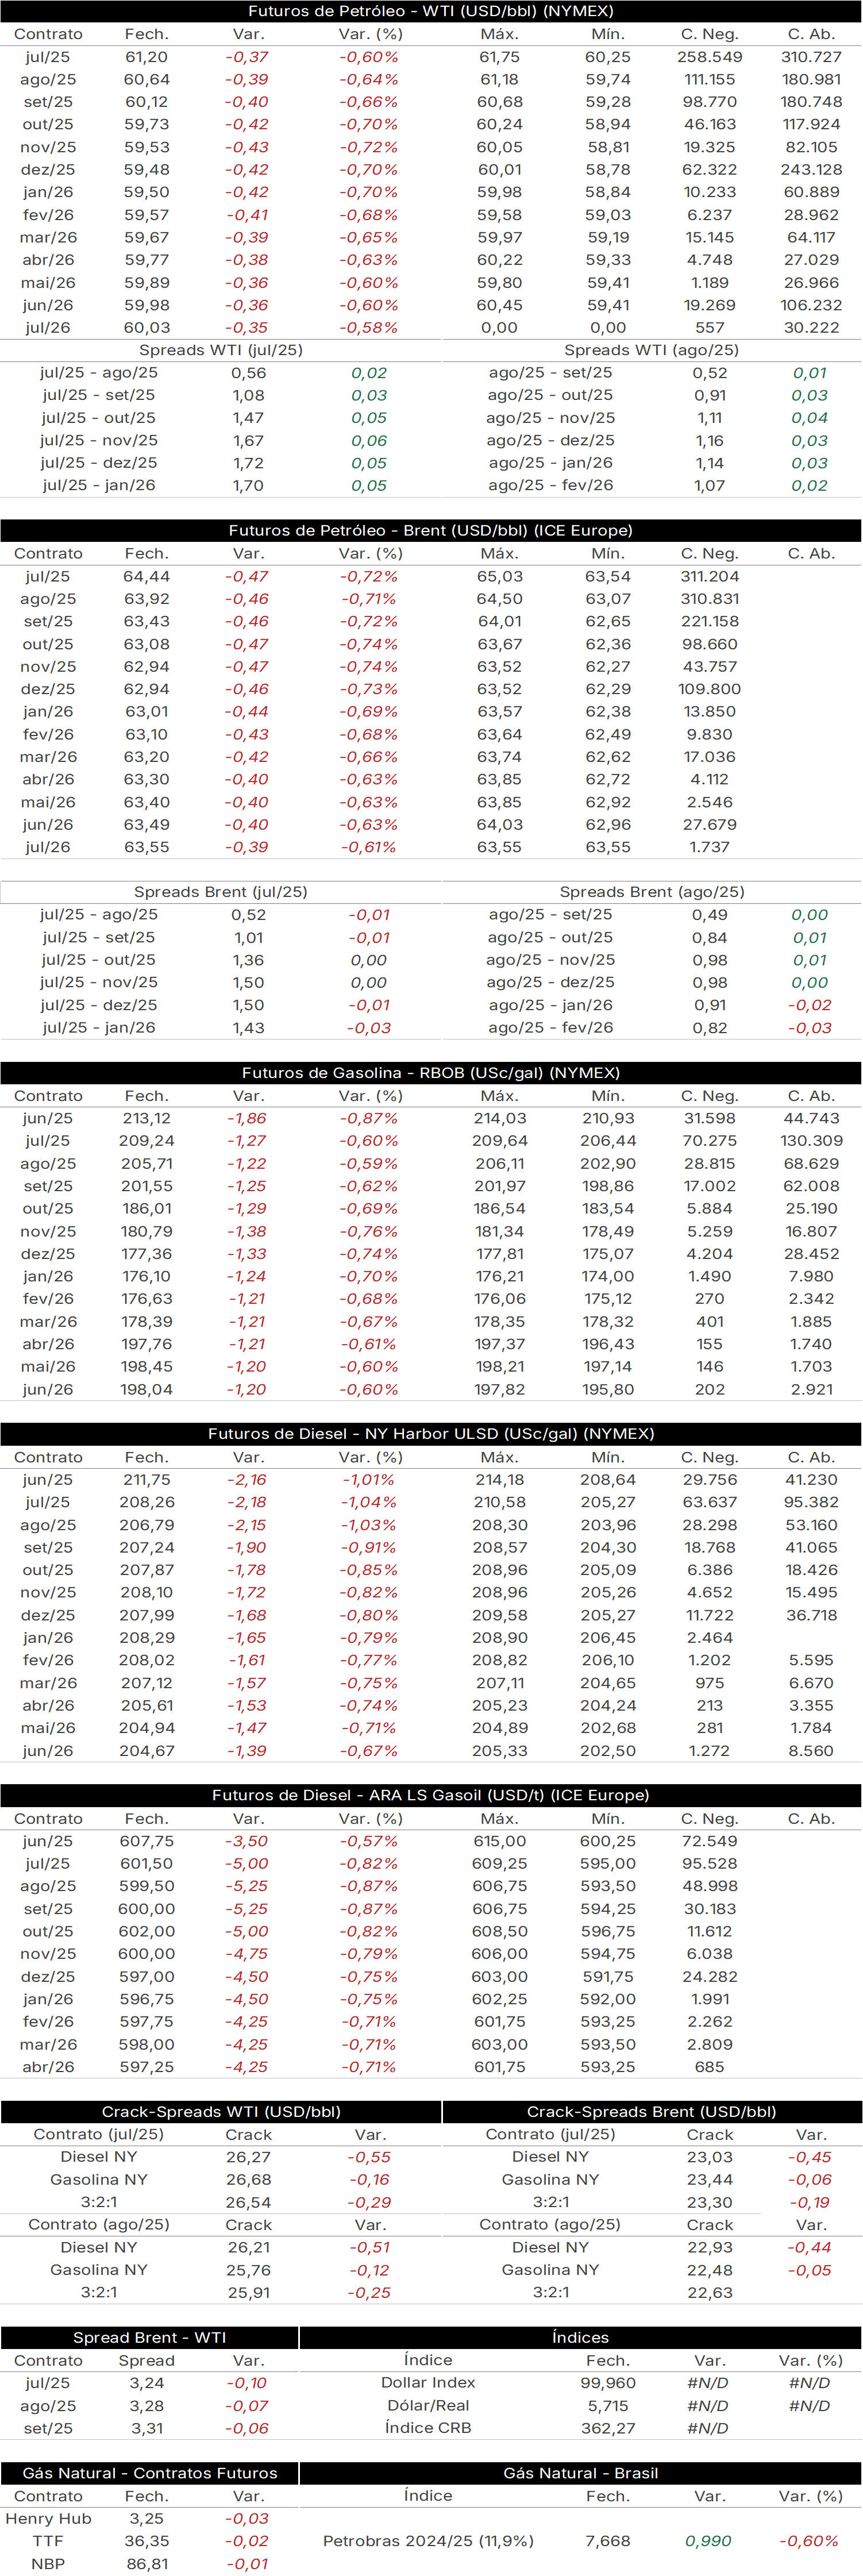863x2576 pixels.
Task: Click the ARA LS Gasoil table header
Action: pos(431,1795)
